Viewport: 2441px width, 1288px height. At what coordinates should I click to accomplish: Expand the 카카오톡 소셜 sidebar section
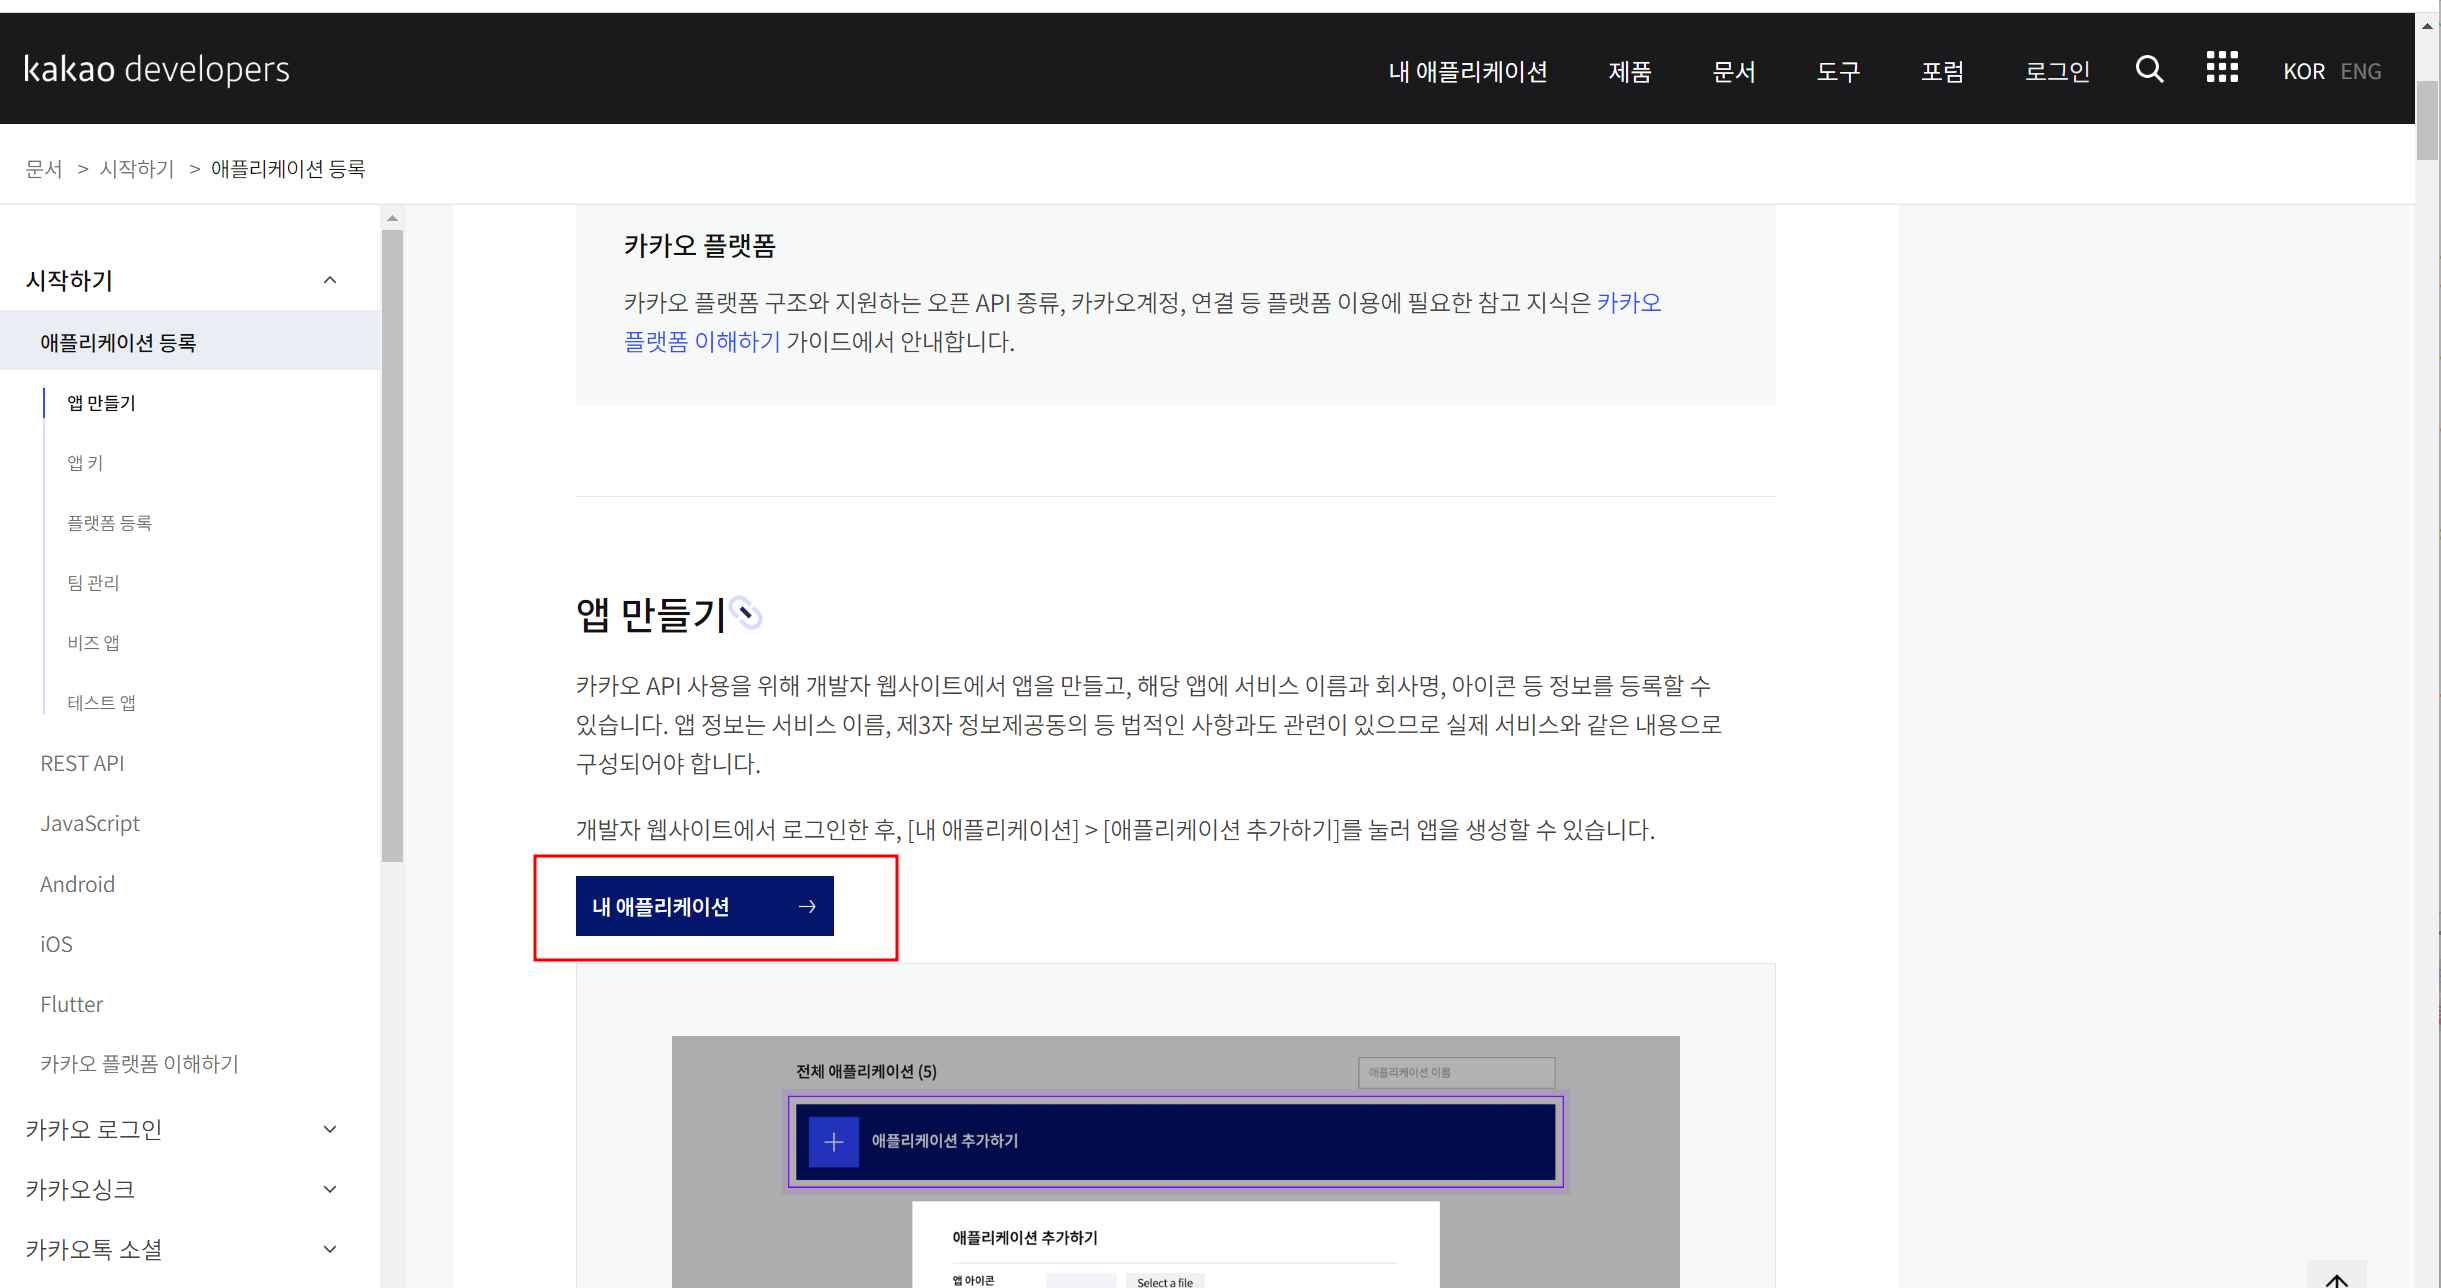coord(330,1249)
